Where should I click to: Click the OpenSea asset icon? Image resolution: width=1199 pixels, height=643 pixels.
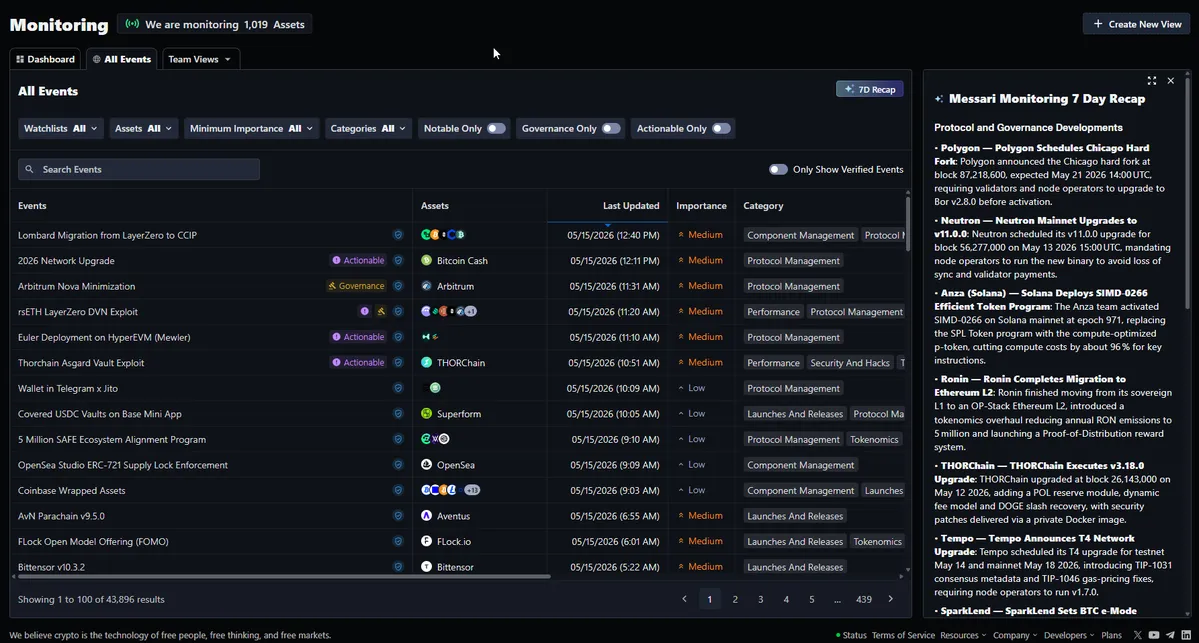427,465
